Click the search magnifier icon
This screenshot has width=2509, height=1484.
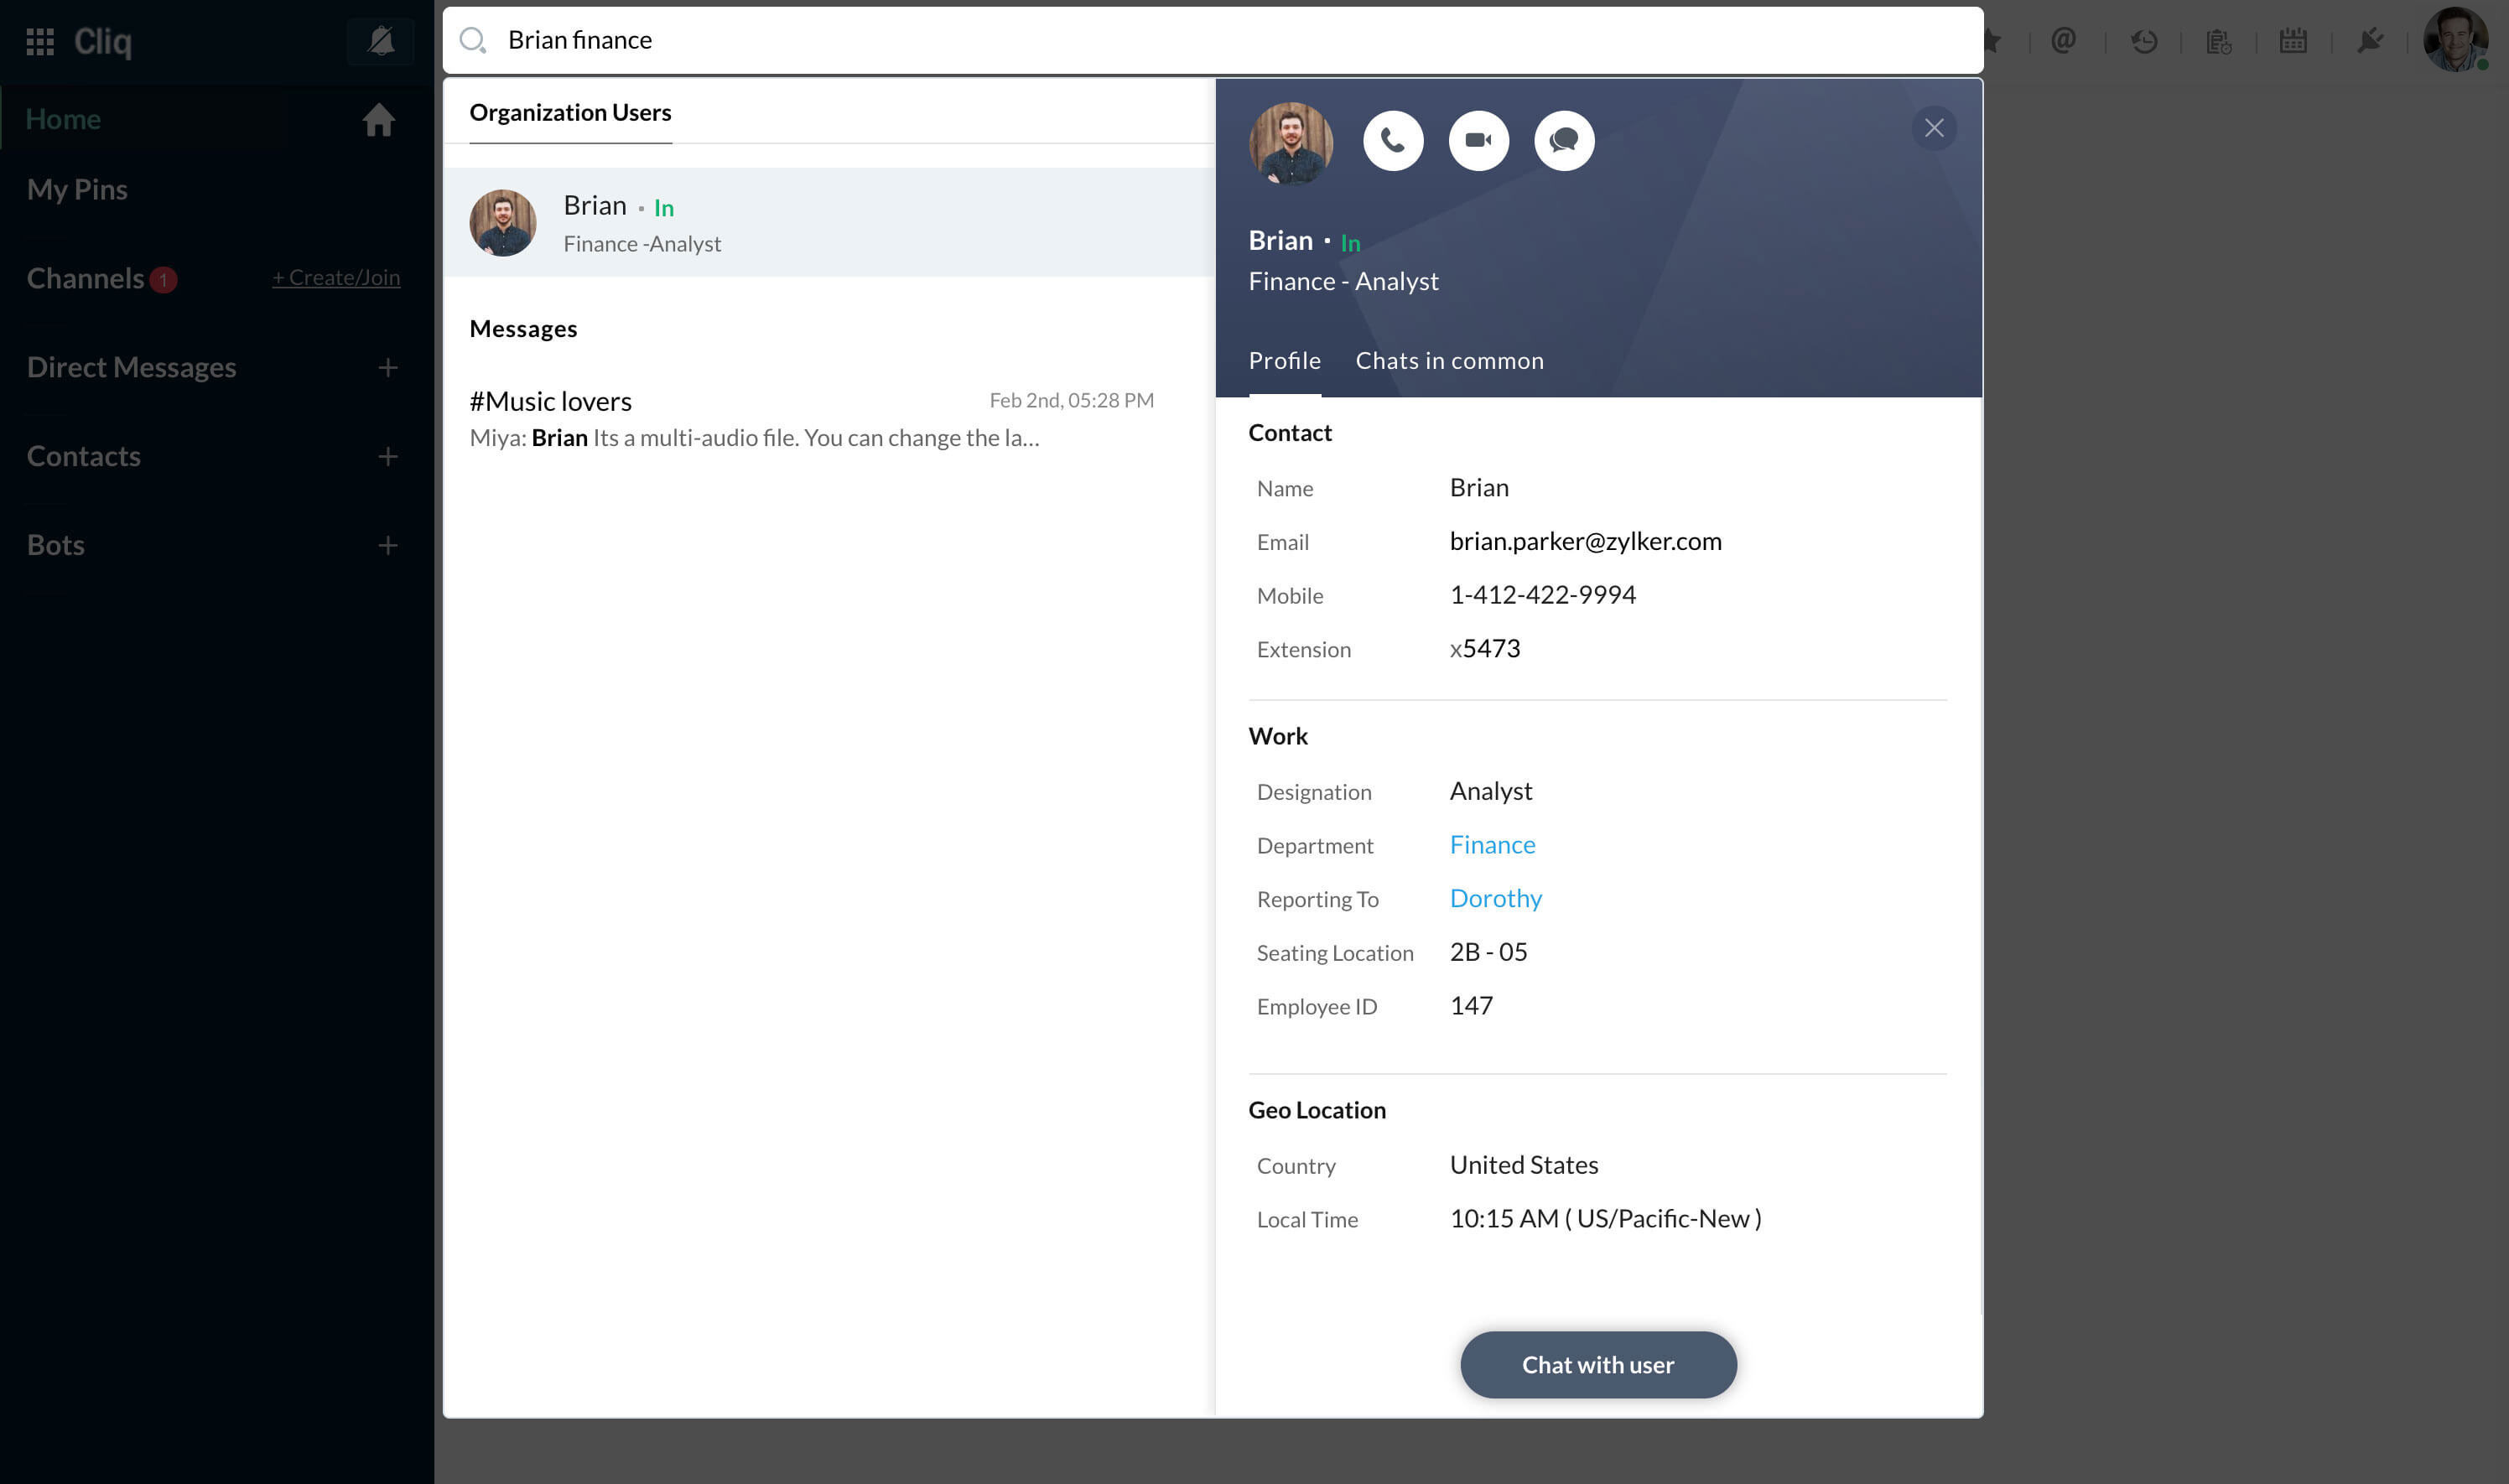(x=472, y=40)
